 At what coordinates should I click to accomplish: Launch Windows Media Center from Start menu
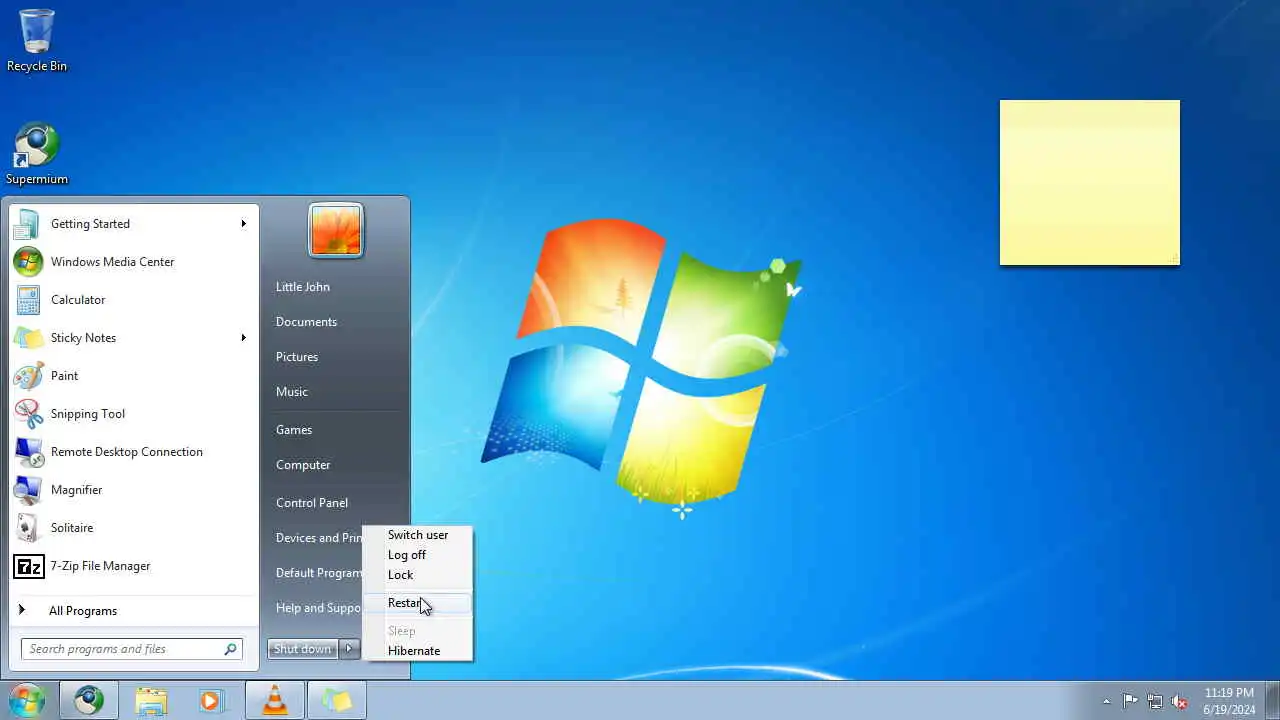click(x=134, y=262)
